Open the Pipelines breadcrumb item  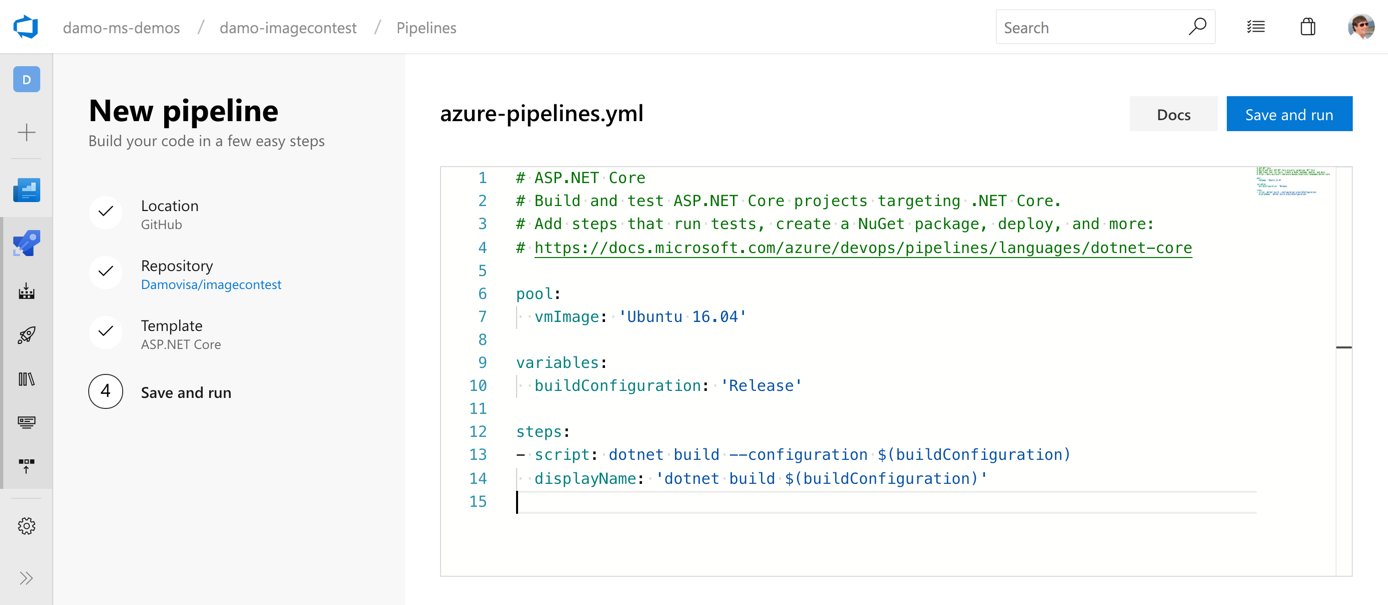pyautogui.click(x=426, y=27)
